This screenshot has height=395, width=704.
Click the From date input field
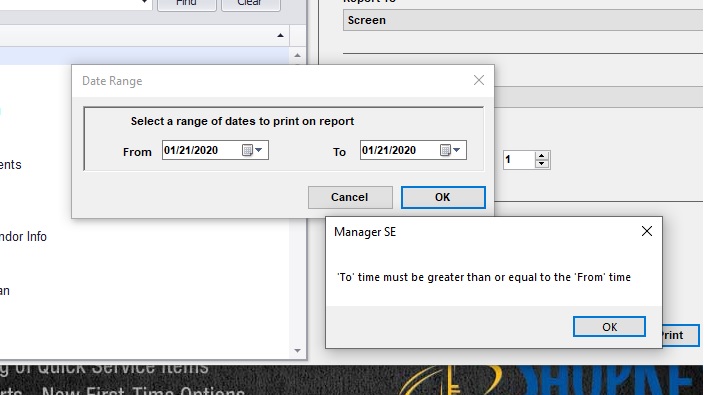coord(215,150)
